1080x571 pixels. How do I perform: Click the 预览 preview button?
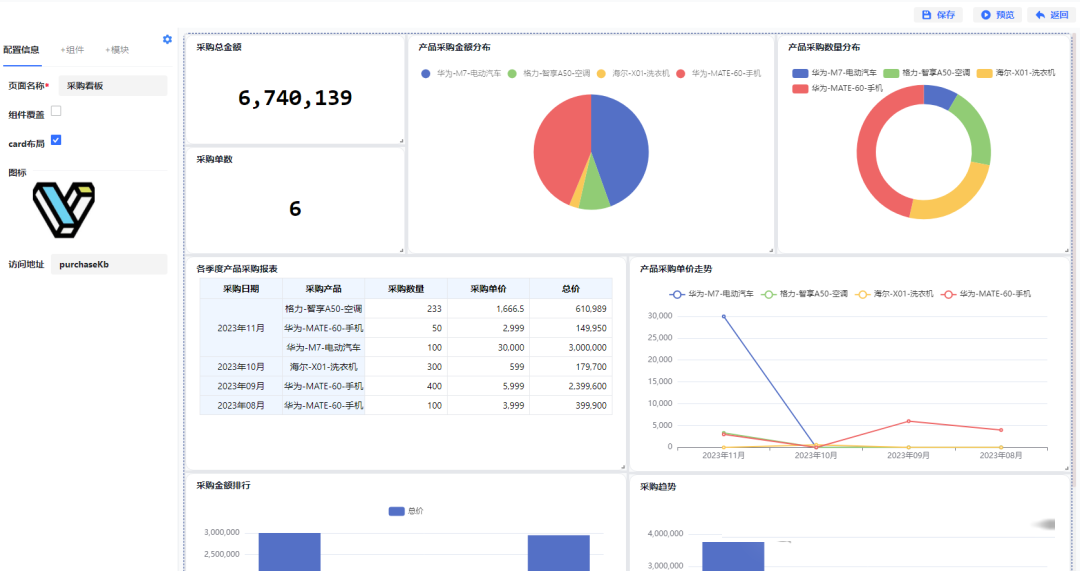click(x=997, y=15)
